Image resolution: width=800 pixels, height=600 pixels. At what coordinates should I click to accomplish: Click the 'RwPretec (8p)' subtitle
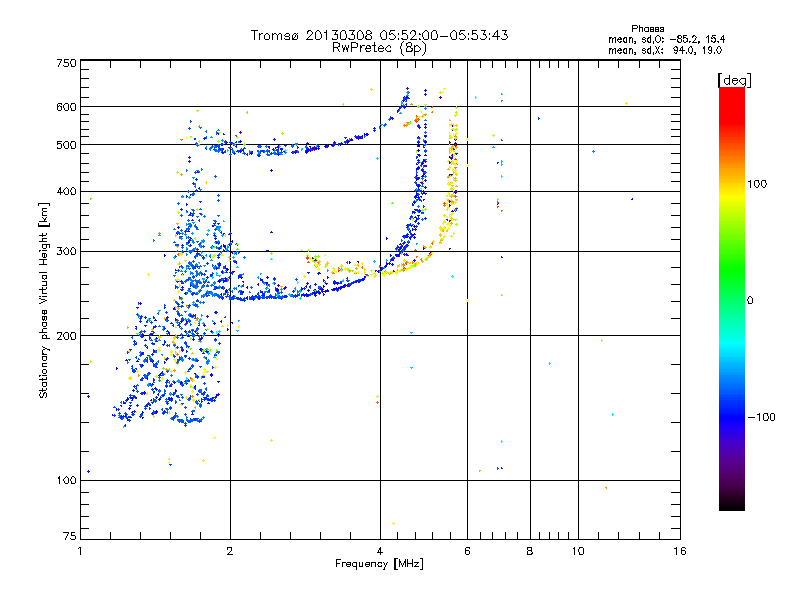click(379, 48)
